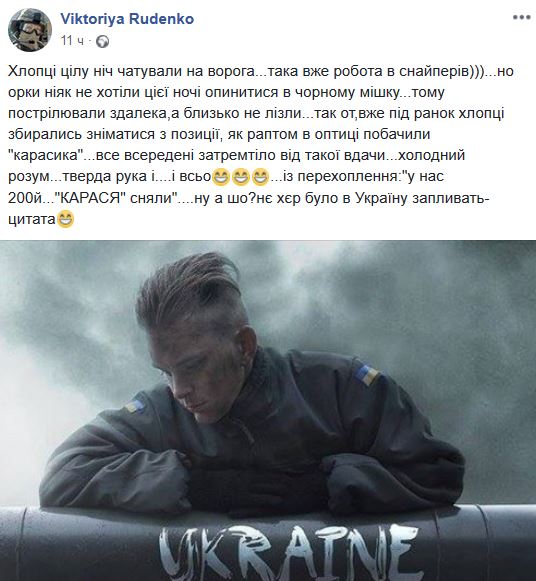Click the laughing emoji after 'цитата'

pyautogui.click(x=66, y=220)
